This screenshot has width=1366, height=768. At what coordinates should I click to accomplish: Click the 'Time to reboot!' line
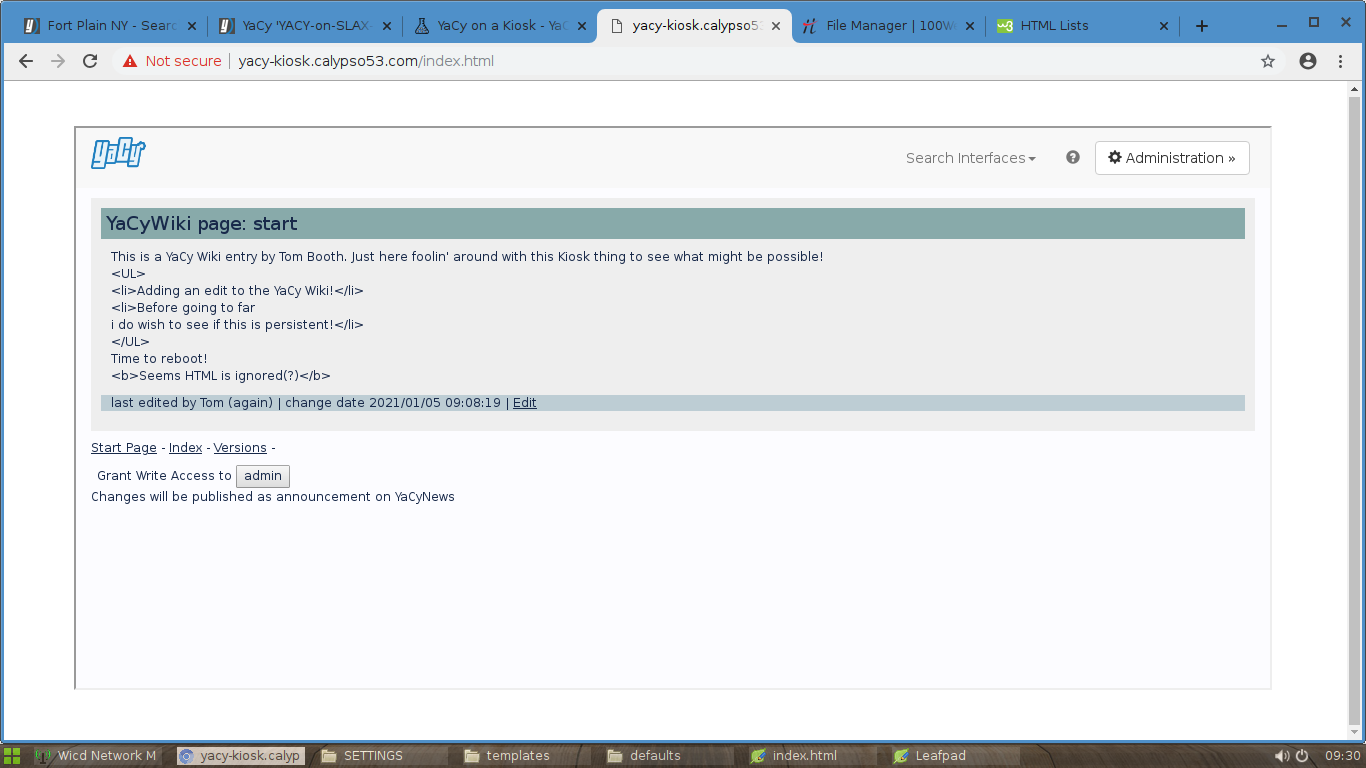tap(159, 359)
